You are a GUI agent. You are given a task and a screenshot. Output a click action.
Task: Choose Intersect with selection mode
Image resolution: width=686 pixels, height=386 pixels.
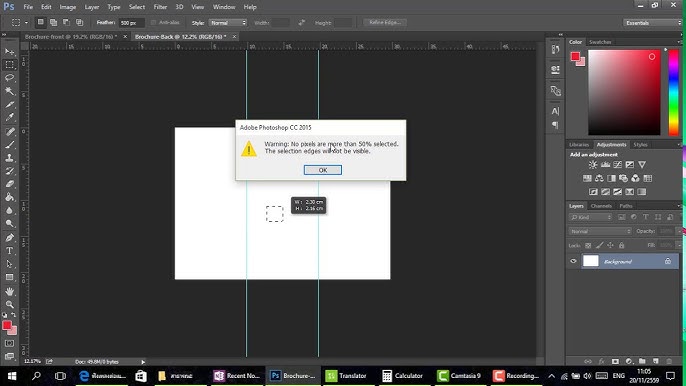(x=80, y=22)
